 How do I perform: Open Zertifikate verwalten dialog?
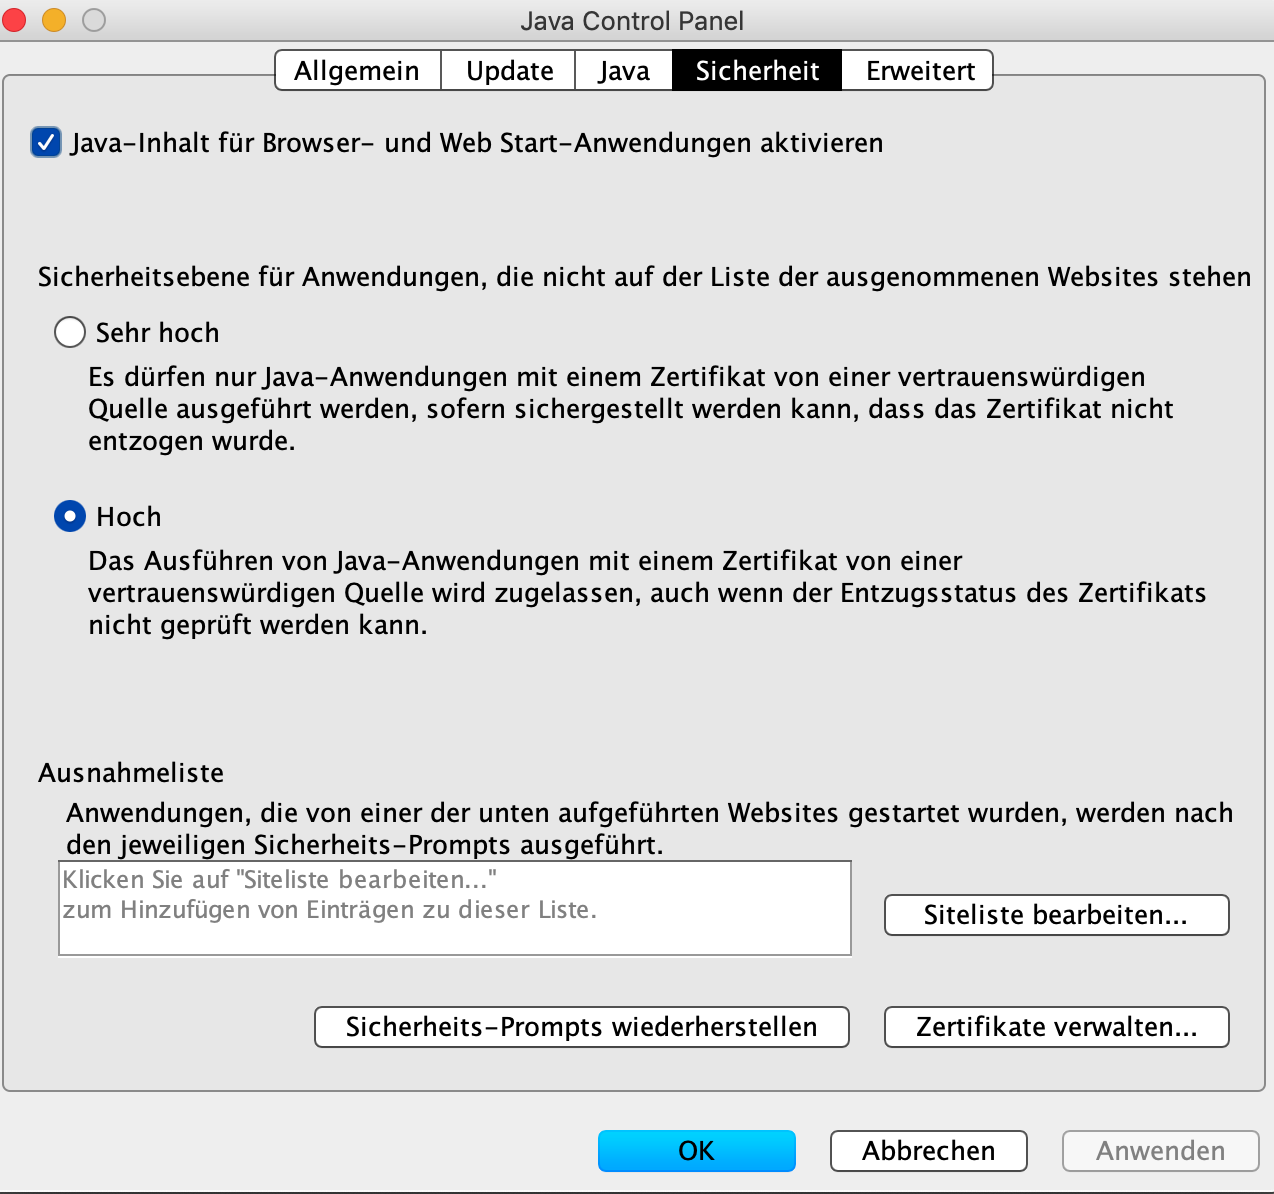point(1056,1027)
